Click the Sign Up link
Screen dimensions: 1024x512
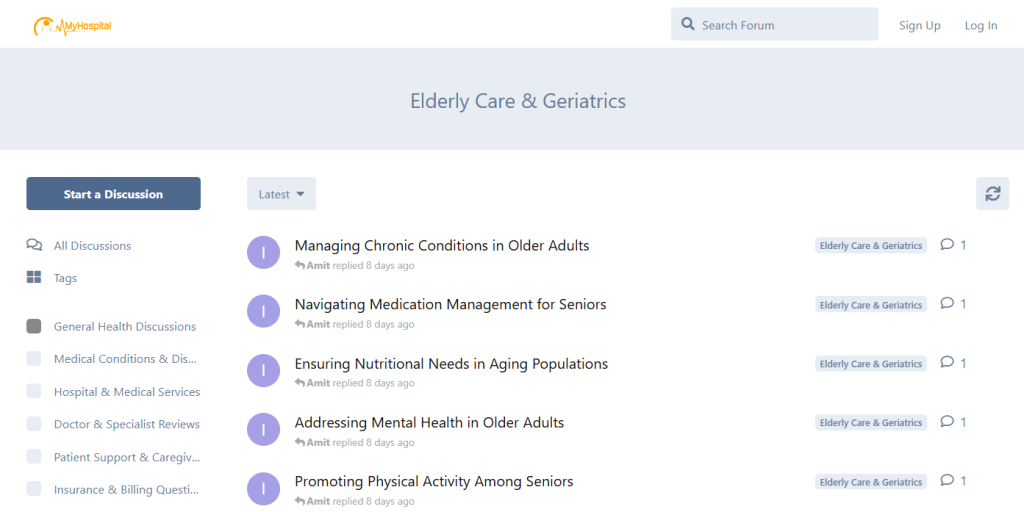tap(920, 25)
